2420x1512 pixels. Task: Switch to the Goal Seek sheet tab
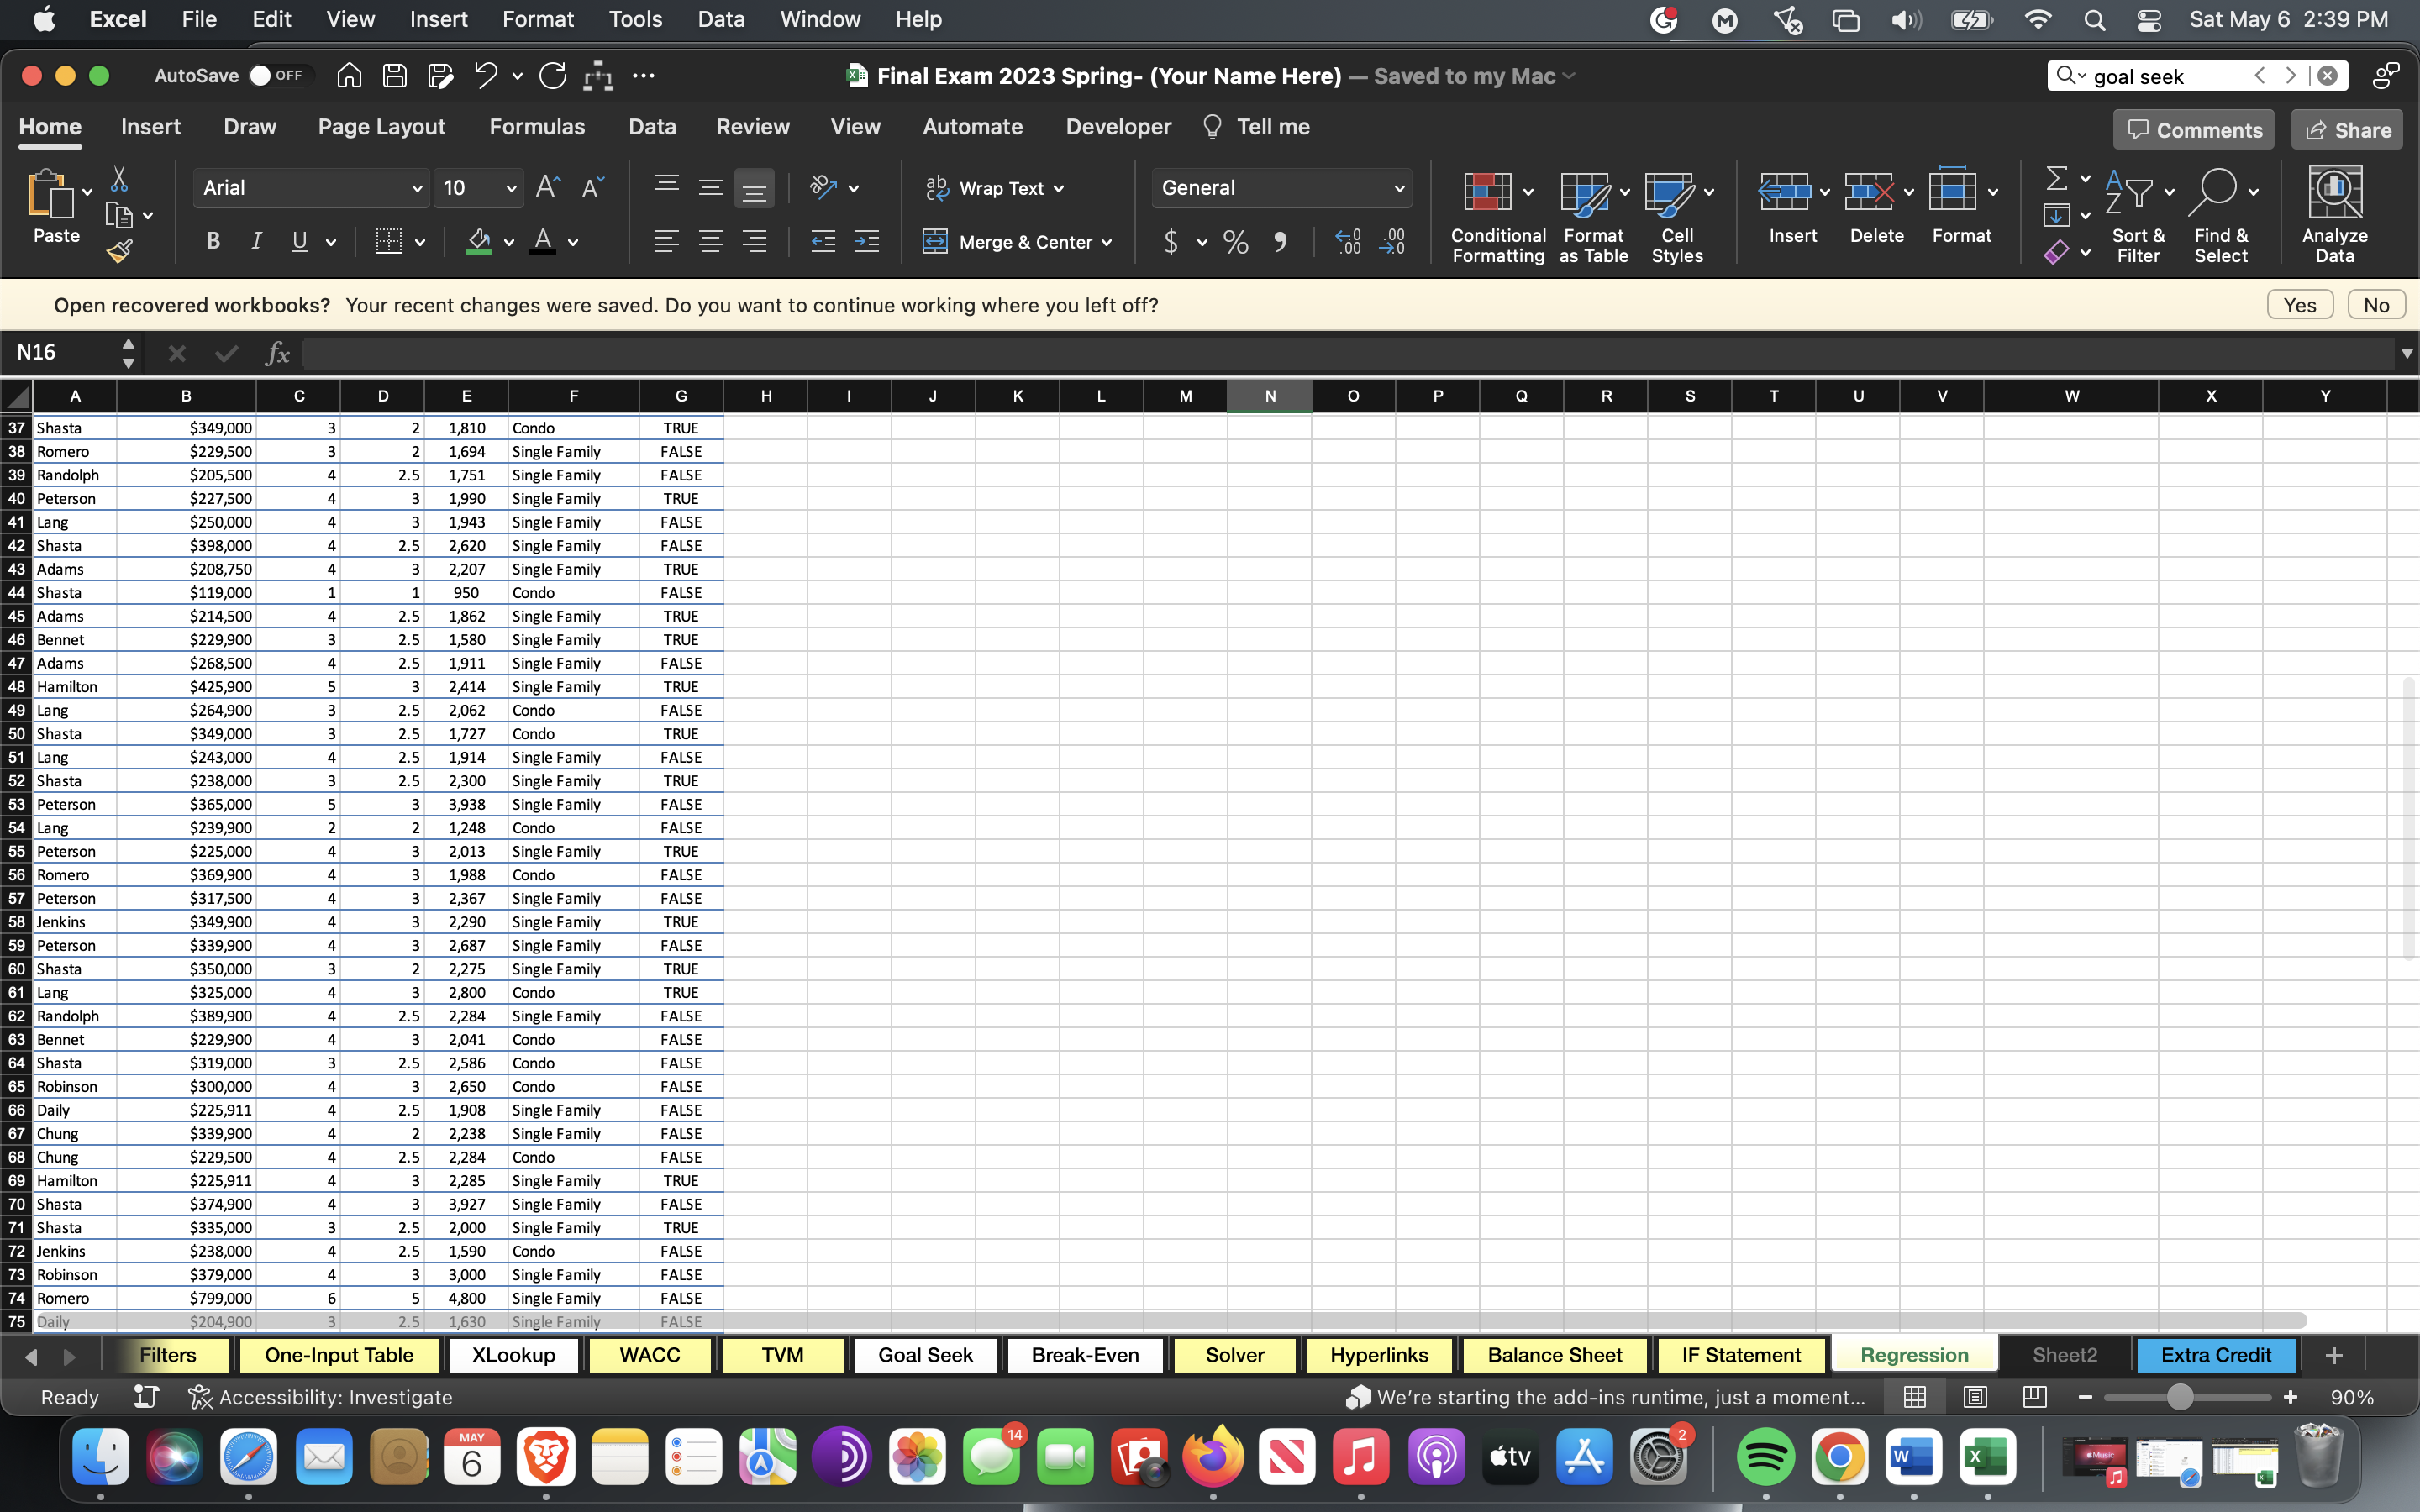[925, 1355]
